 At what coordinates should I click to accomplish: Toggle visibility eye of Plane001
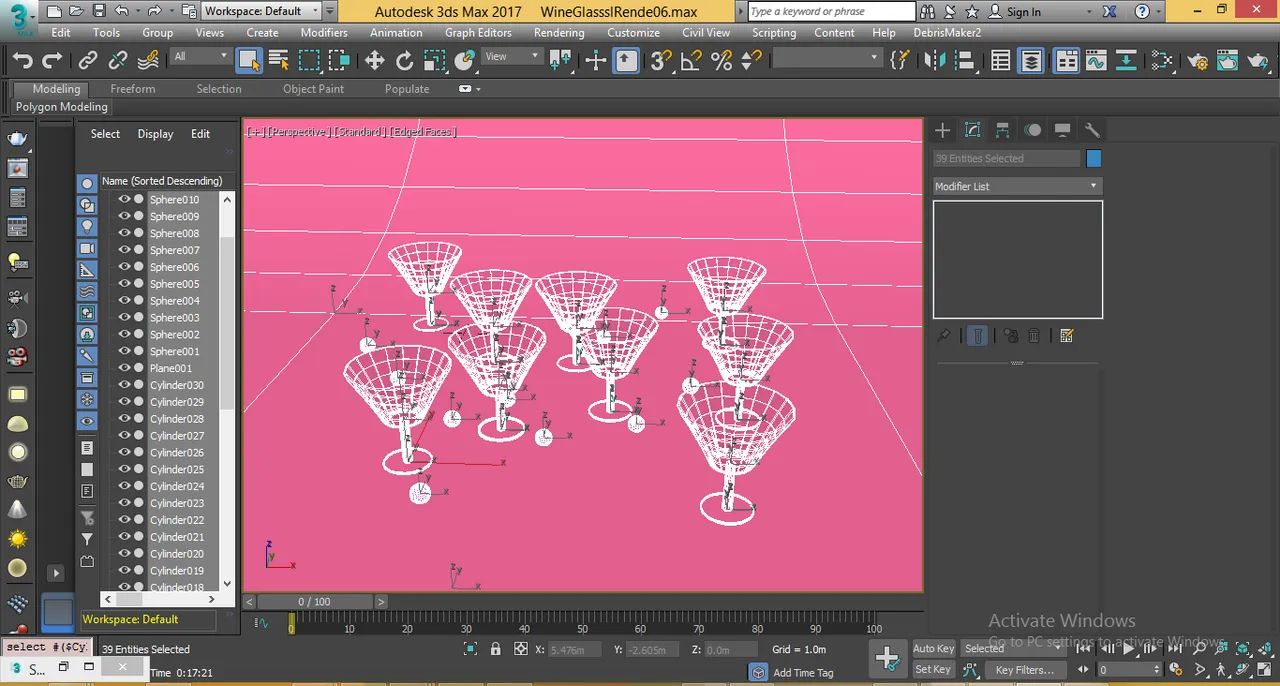(x=125, y=368)
